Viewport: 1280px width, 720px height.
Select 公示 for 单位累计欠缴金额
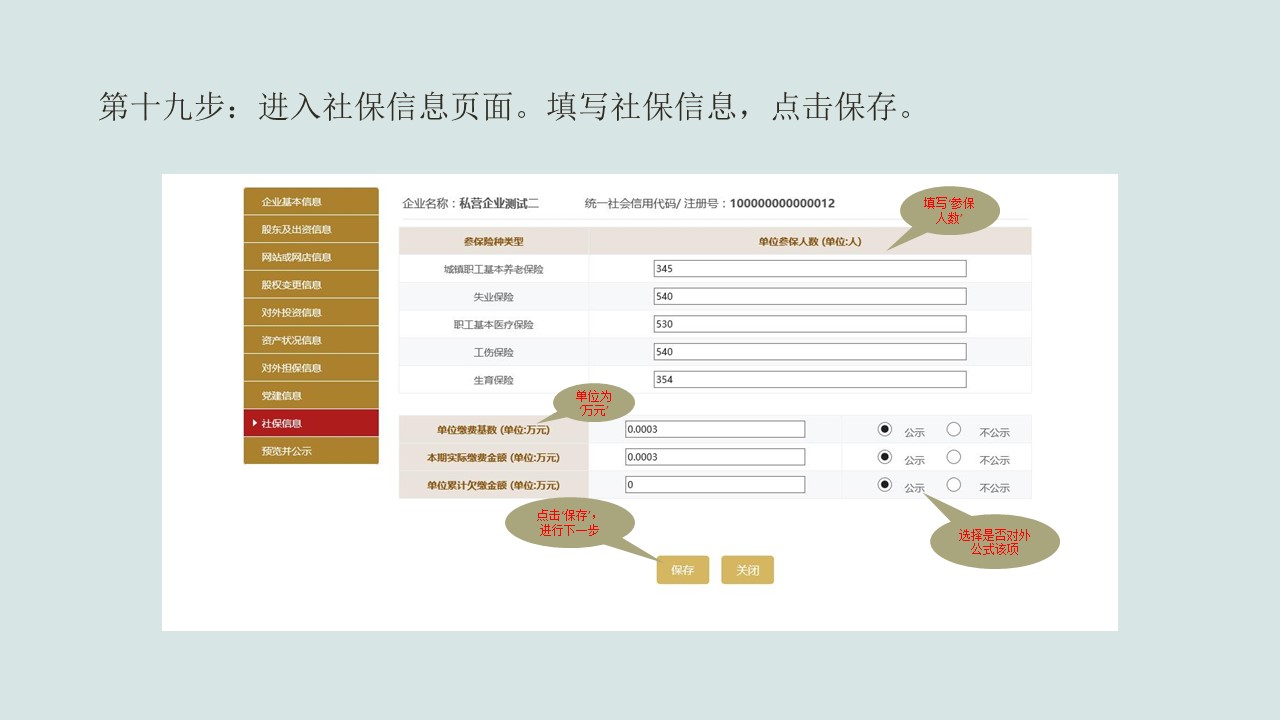884,483
